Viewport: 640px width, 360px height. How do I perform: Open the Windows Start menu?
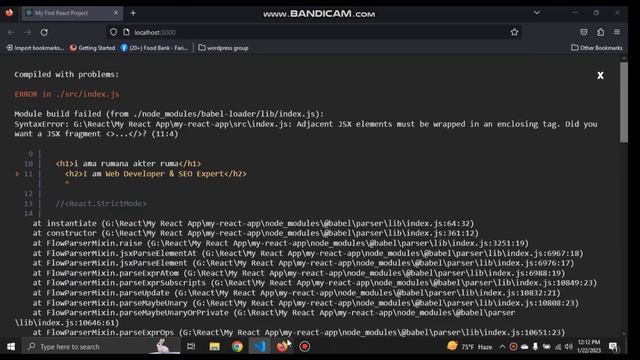tap(11, 347)
